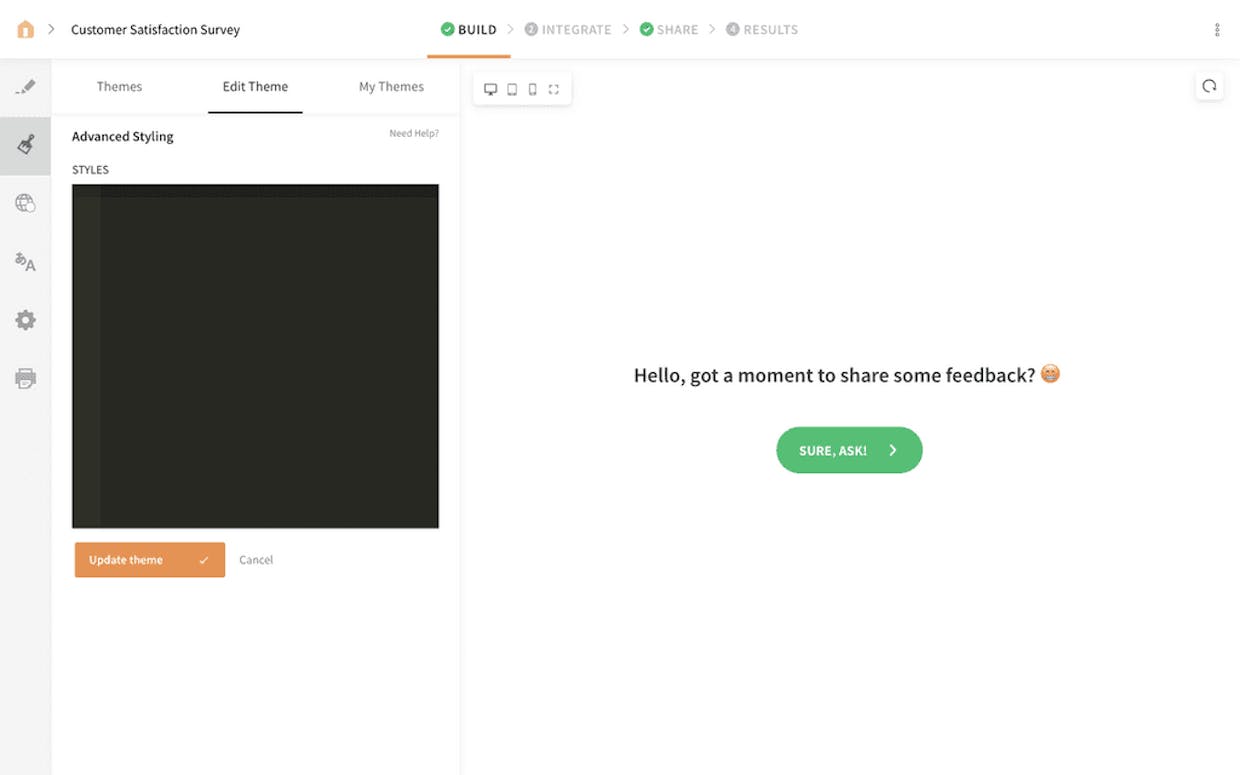The height and width of the screenshot is (775, 1240).
Task: Click the Cancel link
Action: (x=256, y=560)
